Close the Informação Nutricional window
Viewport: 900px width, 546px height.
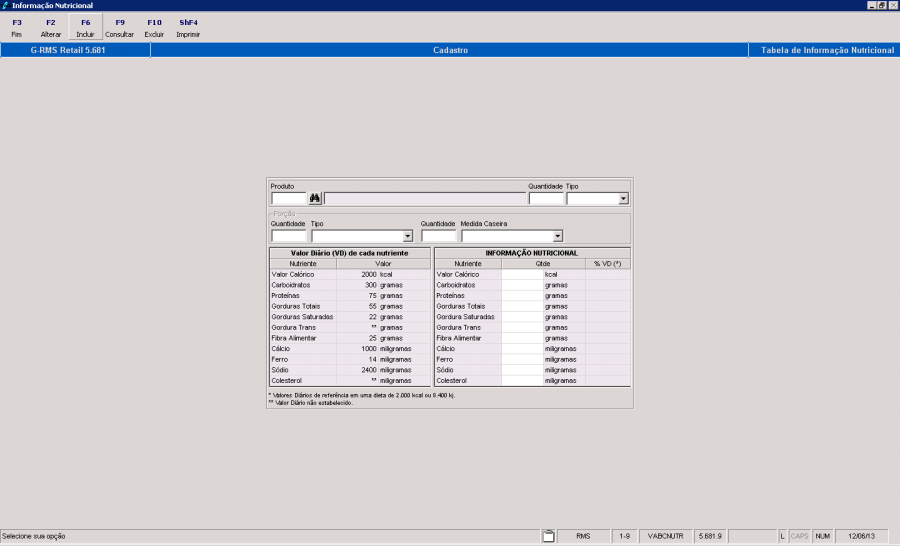[x=893, y=5]
